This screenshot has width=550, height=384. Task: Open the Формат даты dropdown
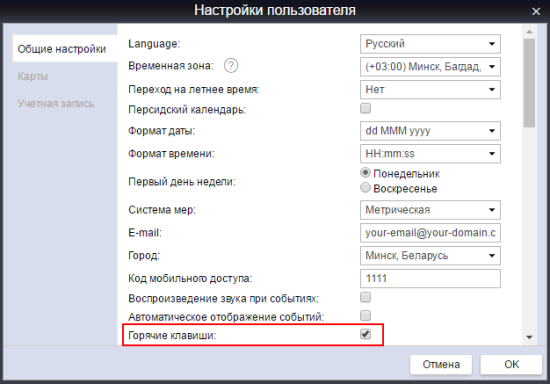coord(430,131)
